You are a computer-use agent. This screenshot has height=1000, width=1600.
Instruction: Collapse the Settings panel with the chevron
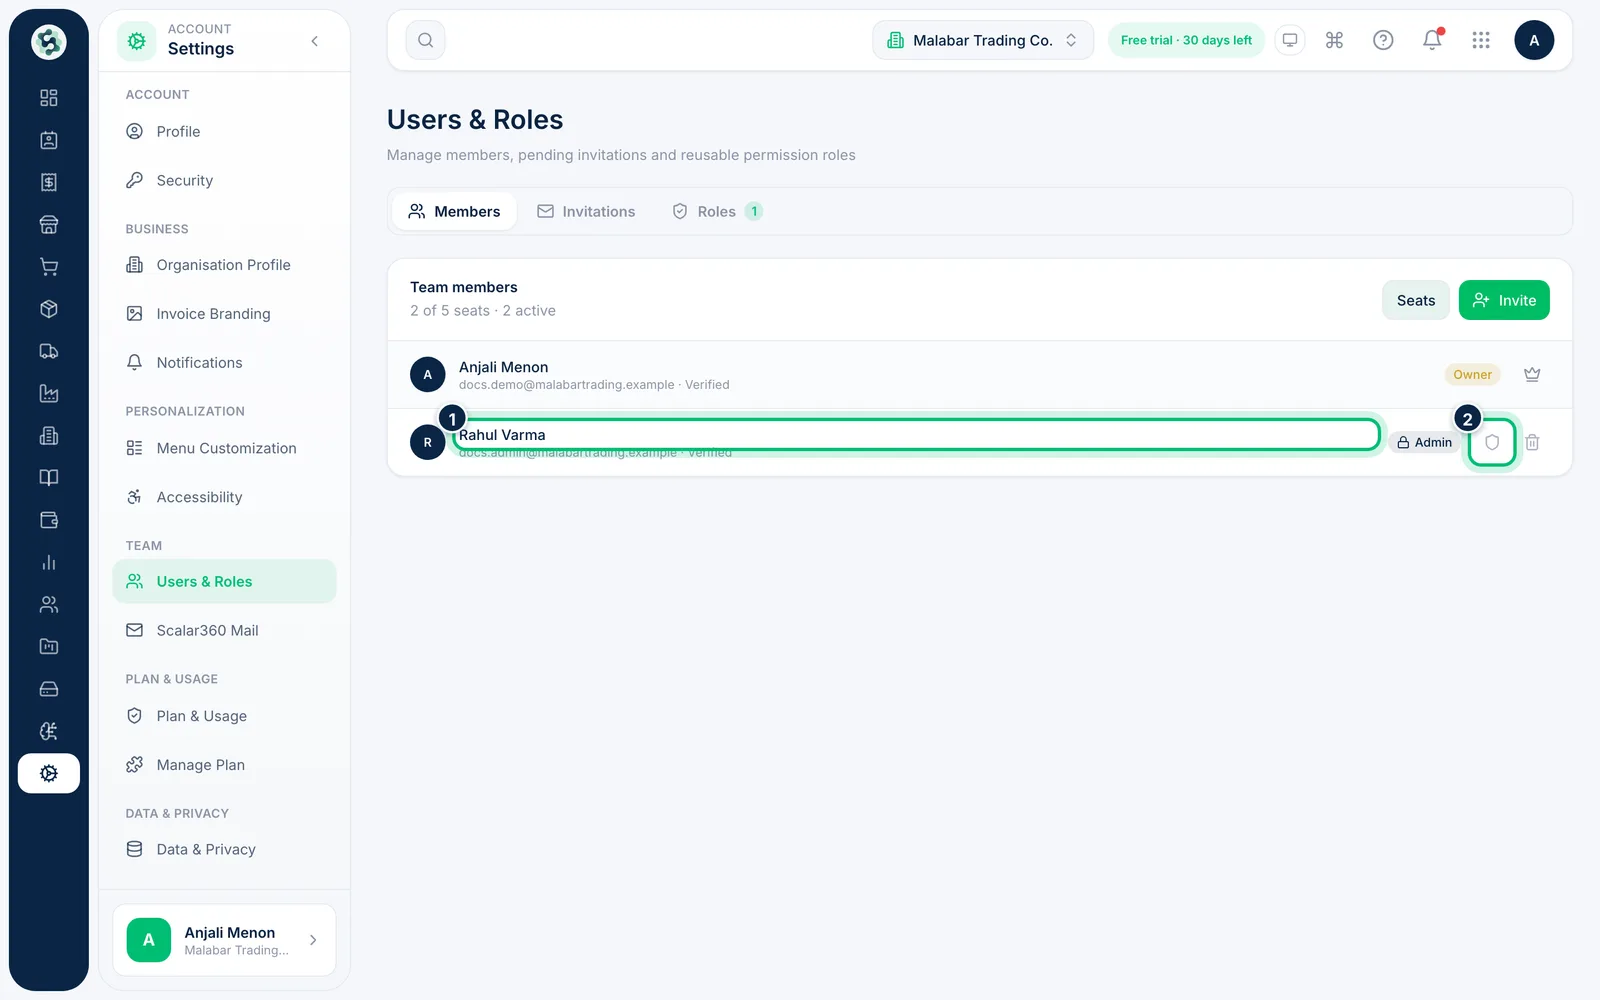pos(315,41)
